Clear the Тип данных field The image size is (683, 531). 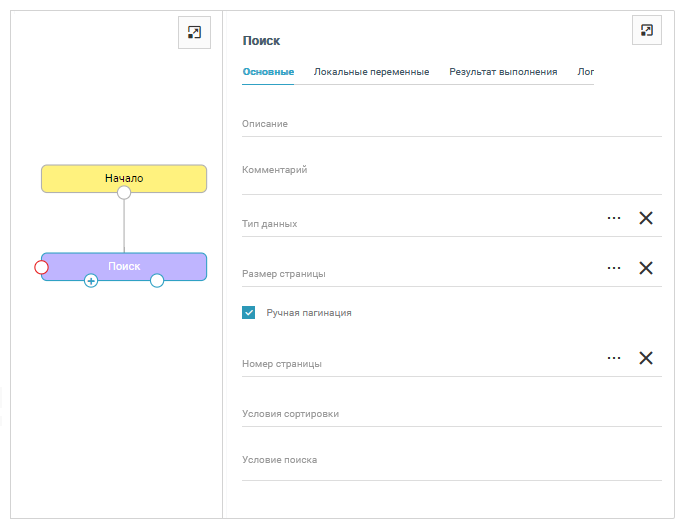[646, 218]
